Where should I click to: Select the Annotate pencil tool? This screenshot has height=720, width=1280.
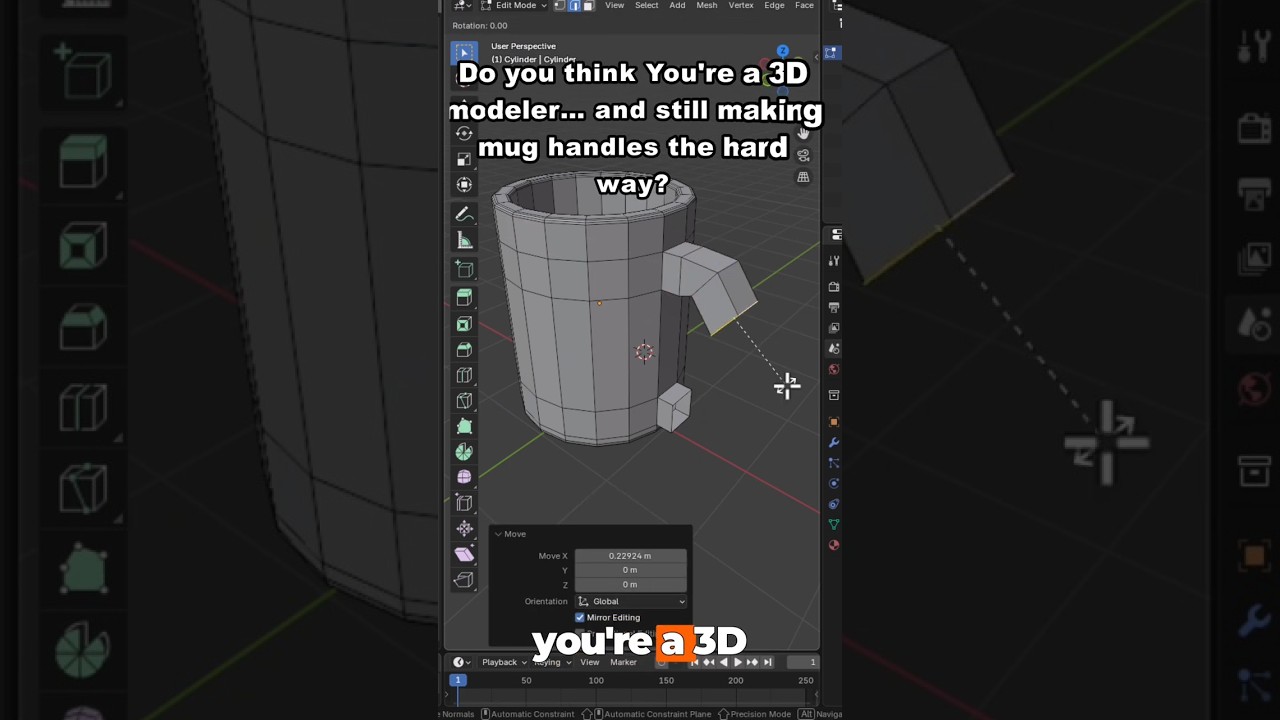click(x=463, y=215)
